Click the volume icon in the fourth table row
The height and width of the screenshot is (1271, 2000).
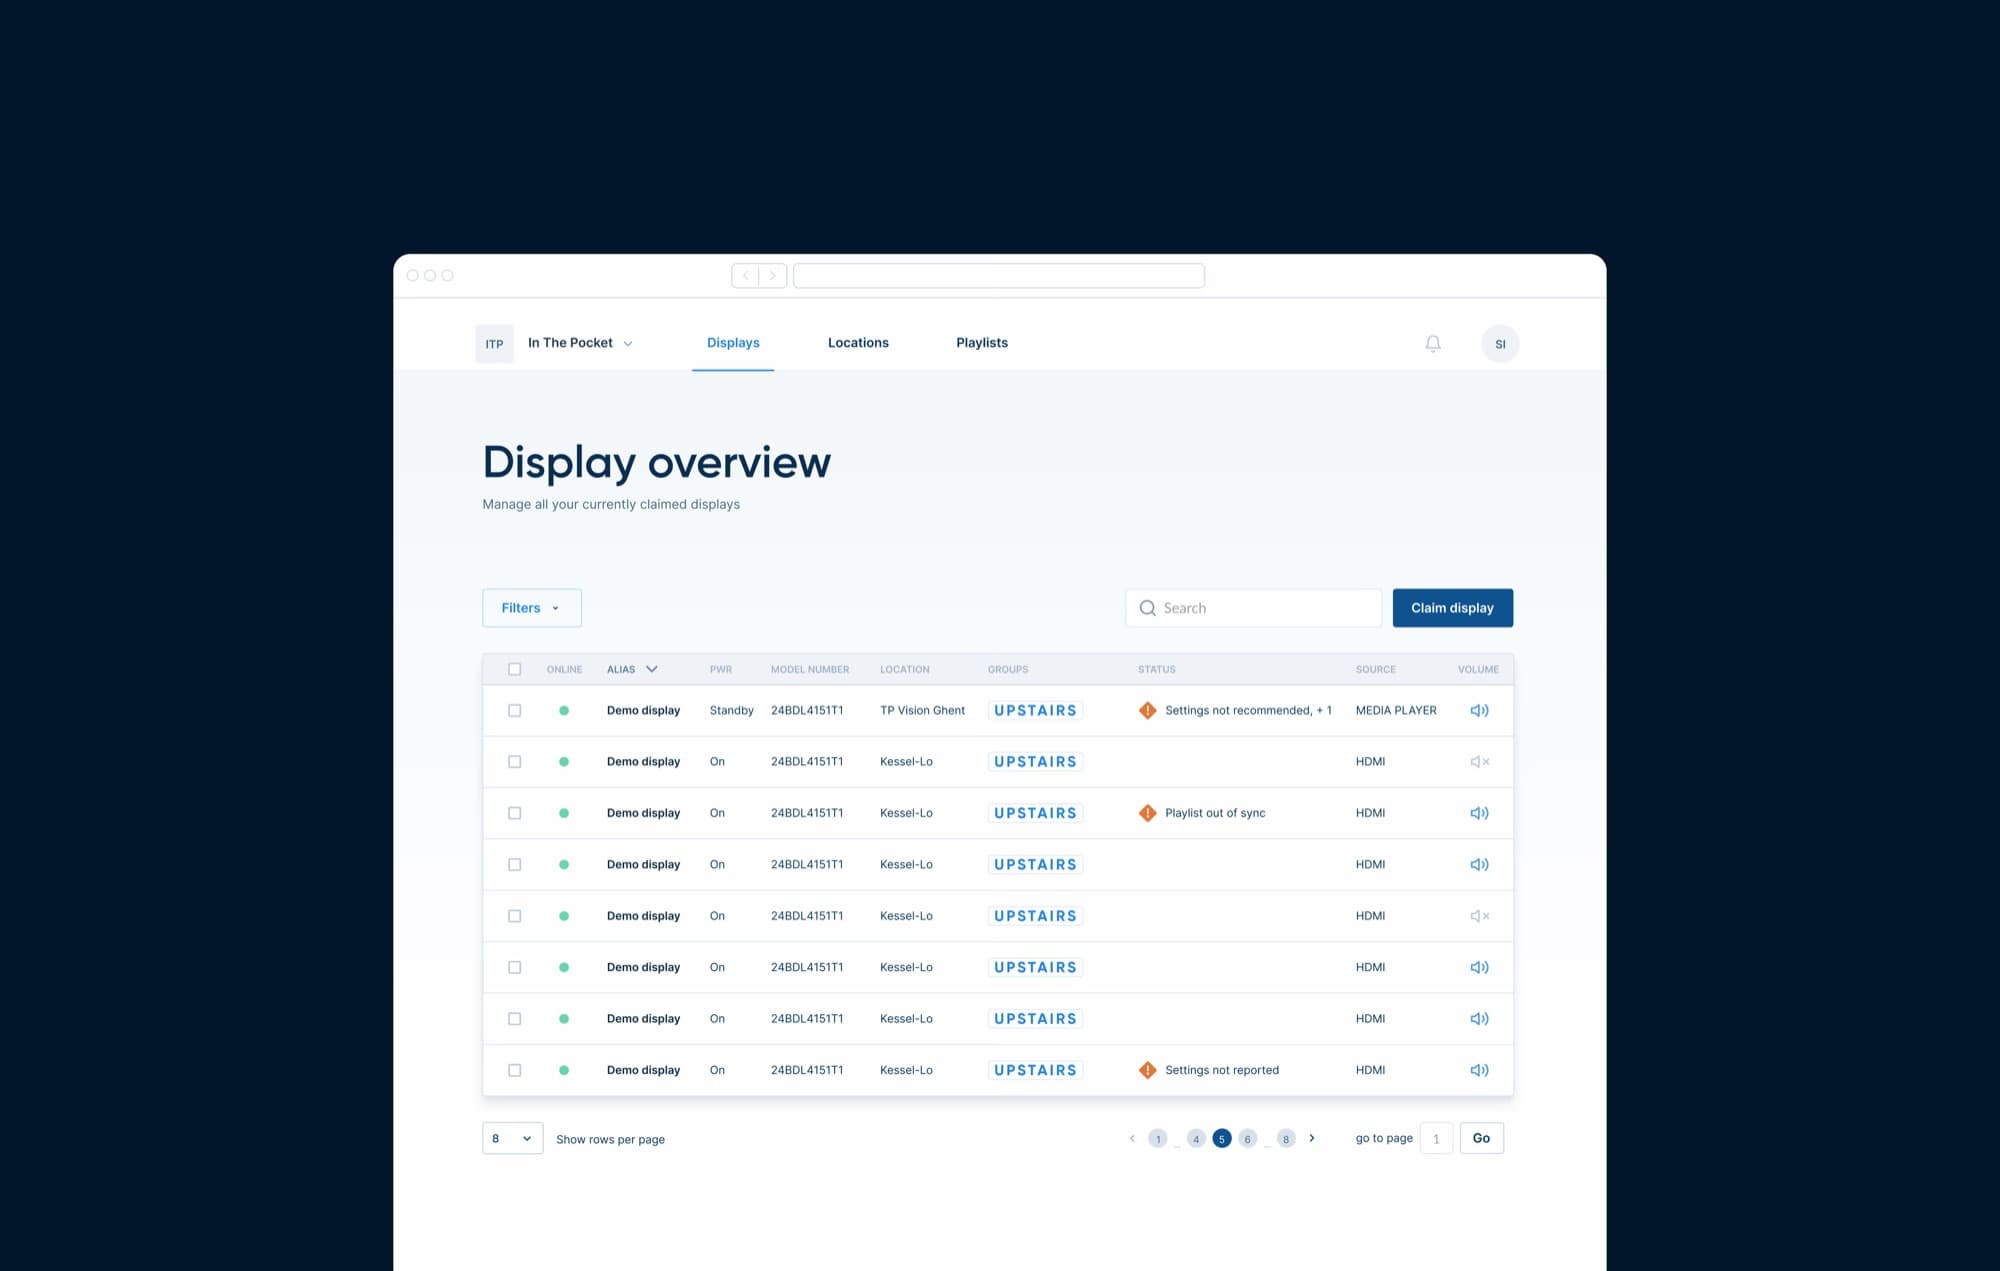coord(1479,864)
